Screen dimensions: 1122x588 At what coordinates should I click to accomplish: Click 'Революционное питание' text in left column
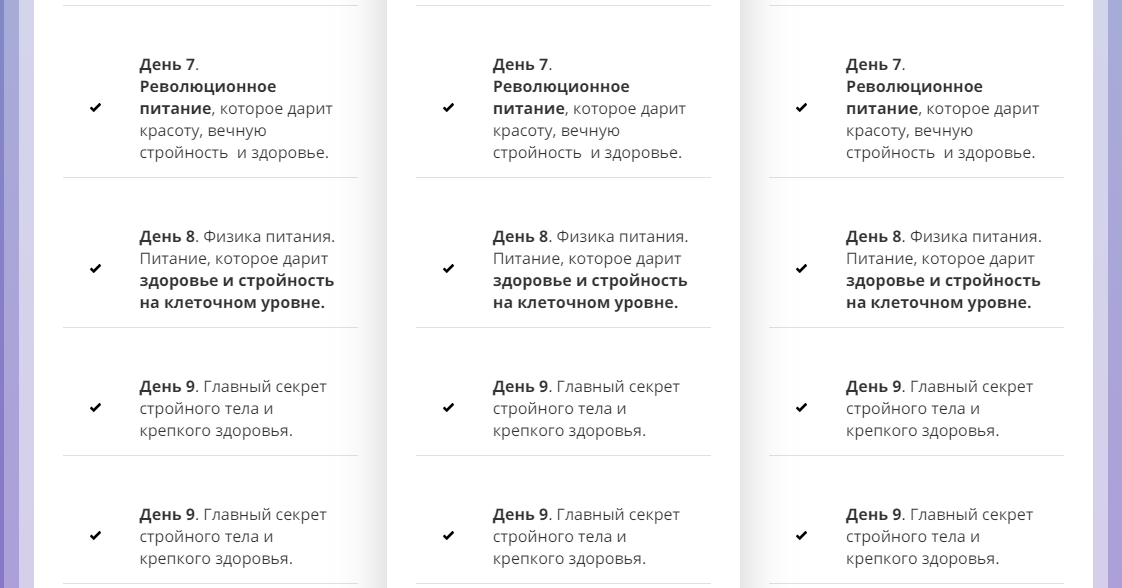coord(208,97)
